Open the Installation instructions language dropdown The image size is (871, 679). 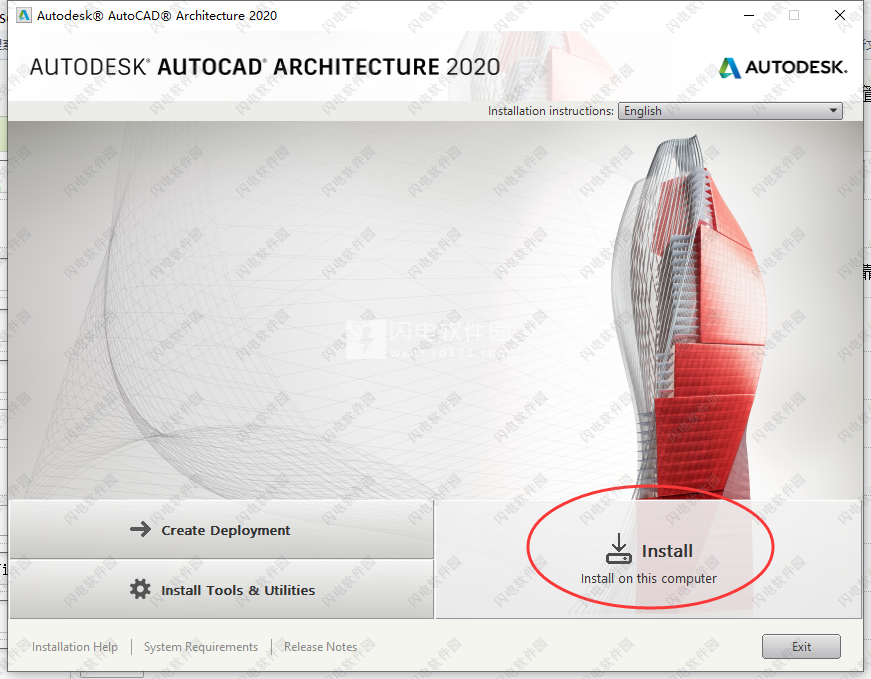[730, 111]
